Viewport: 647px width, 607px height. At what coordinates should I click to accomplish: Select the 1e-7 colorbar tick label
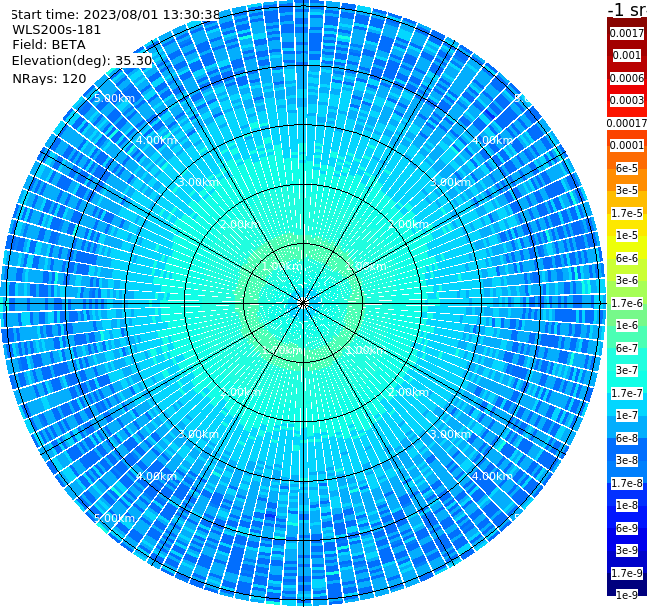[x=627, y=415]
